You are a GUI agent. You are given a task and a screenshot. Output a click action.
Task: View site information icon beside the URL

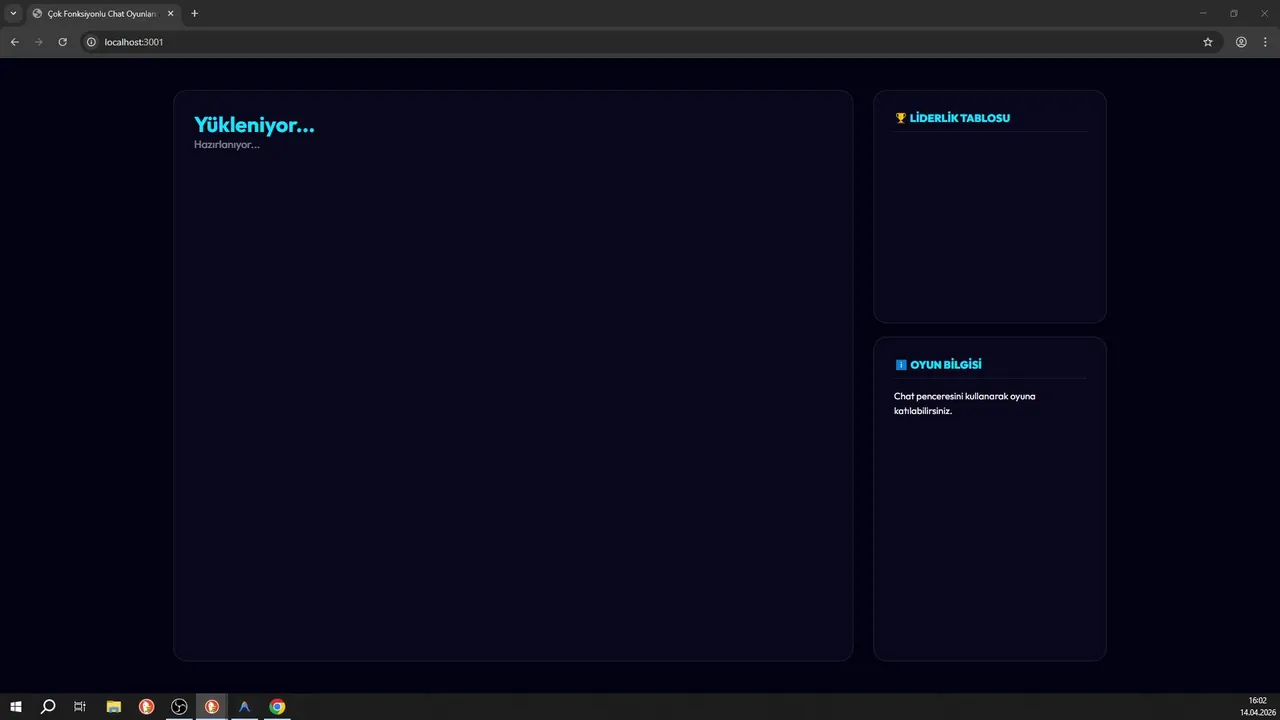click(x=91, y=42)
